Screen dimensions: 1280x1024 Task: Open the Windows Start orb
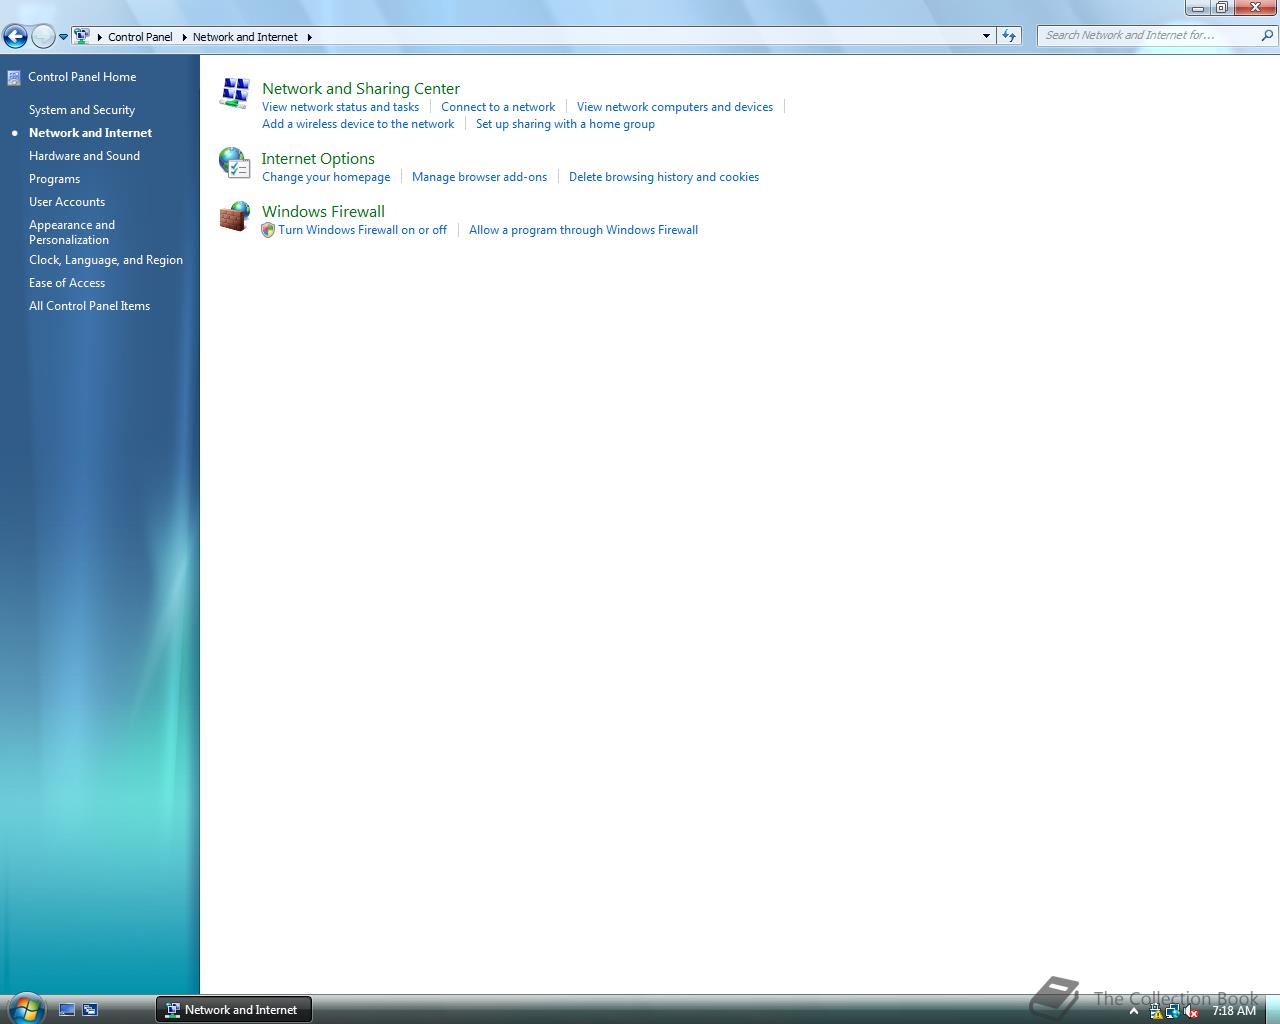click(25, 1008)
